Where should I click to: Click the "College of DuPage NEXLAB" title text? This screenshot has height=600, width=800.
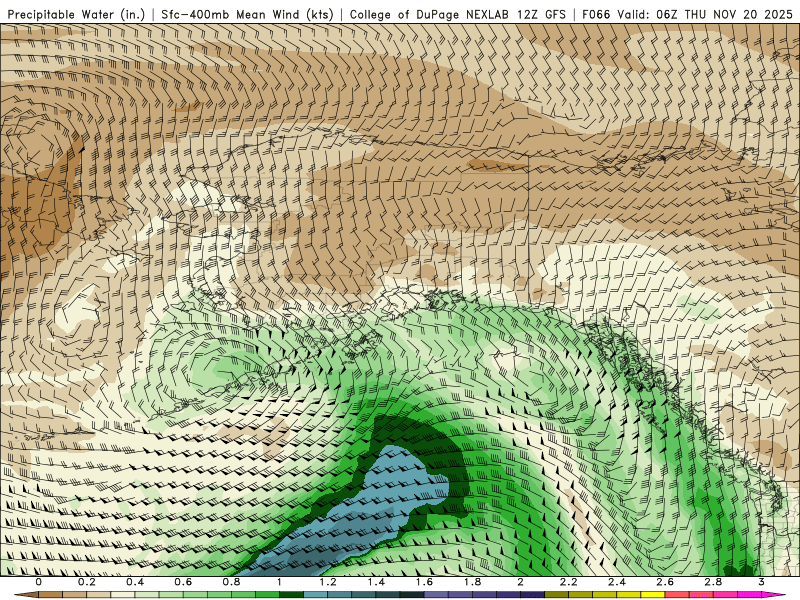point(429,14)
